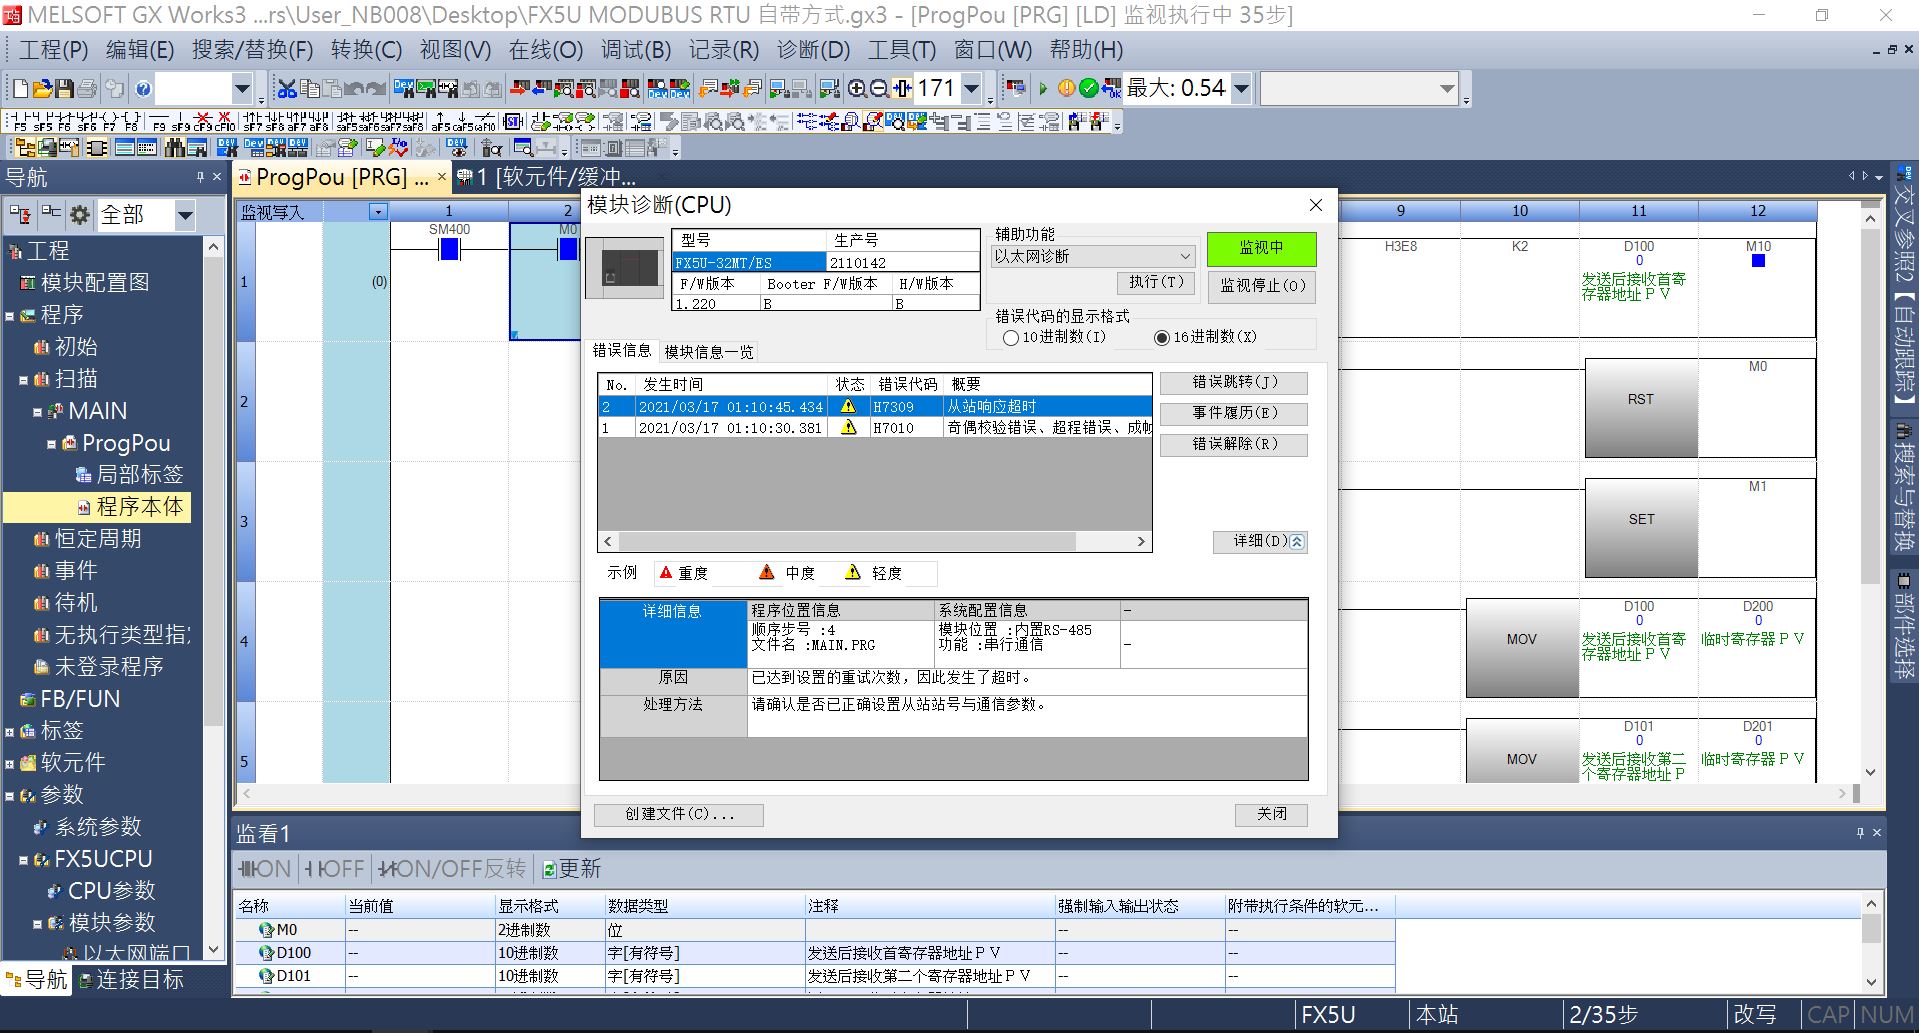Screen dimensions: 1919x1033
Task: Open the 以太网诊断 auxiliary function dropdown
Action: [x=1092, y=256]
